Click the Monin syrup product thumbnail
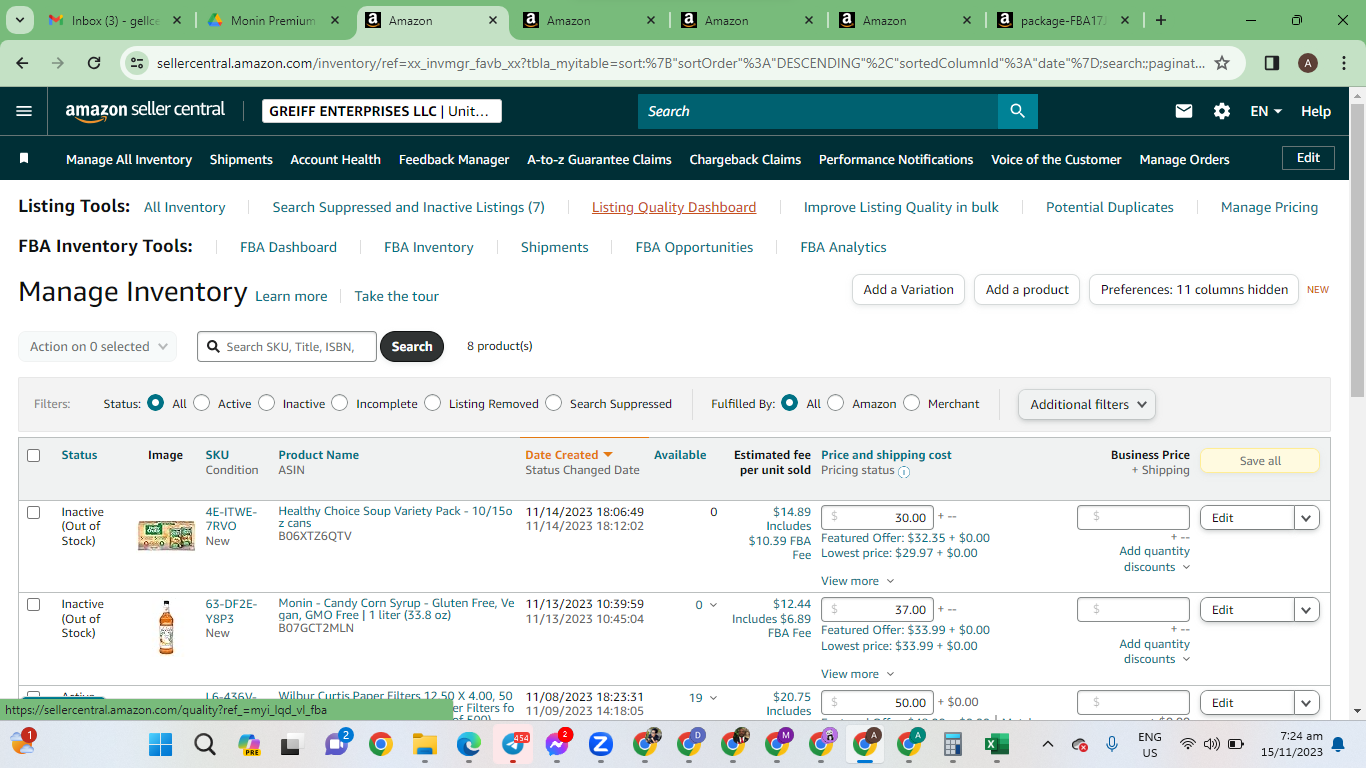The height and width of the screenshot is (768, 1366). pos(166,628)
